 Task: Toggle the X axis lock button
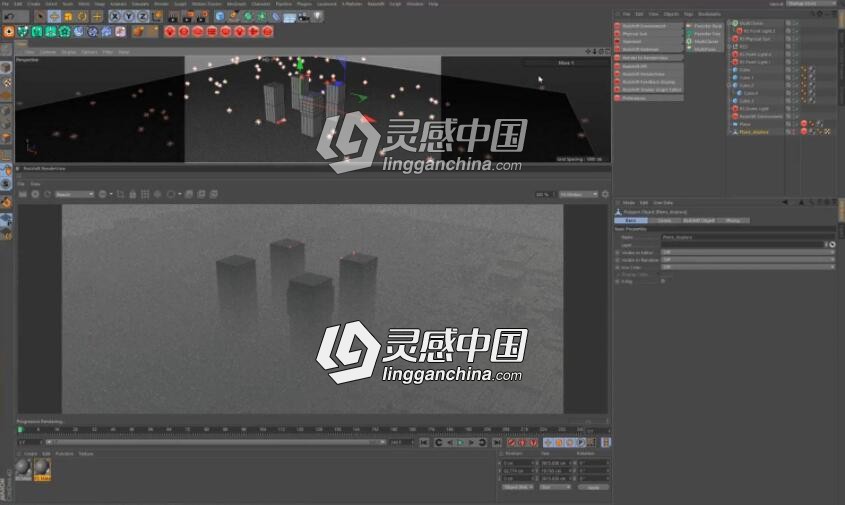115,17
